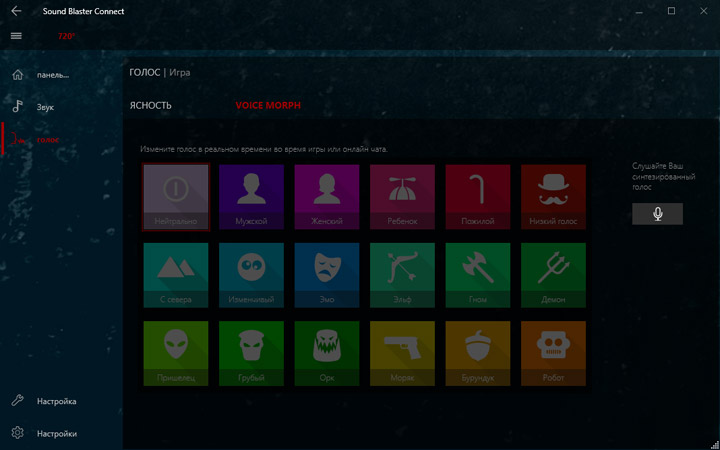Switch to the VOICE MORPH tab
The height and width of the screenshot is (450, 720).
pos(268,106)
